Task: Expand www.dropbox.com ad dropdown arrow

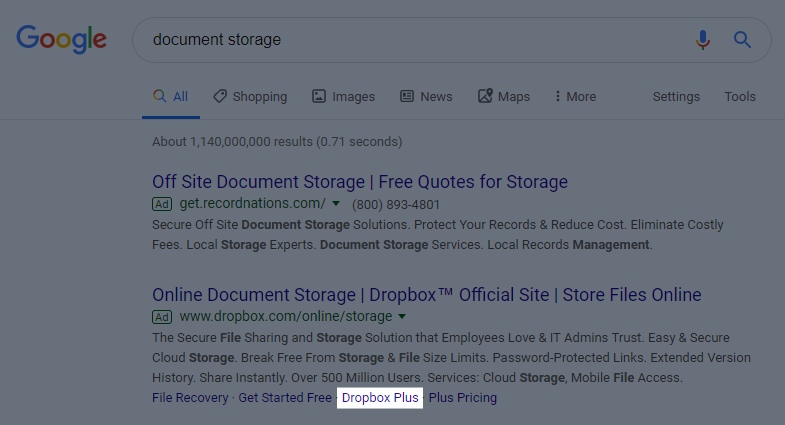Action: [402, 316]
